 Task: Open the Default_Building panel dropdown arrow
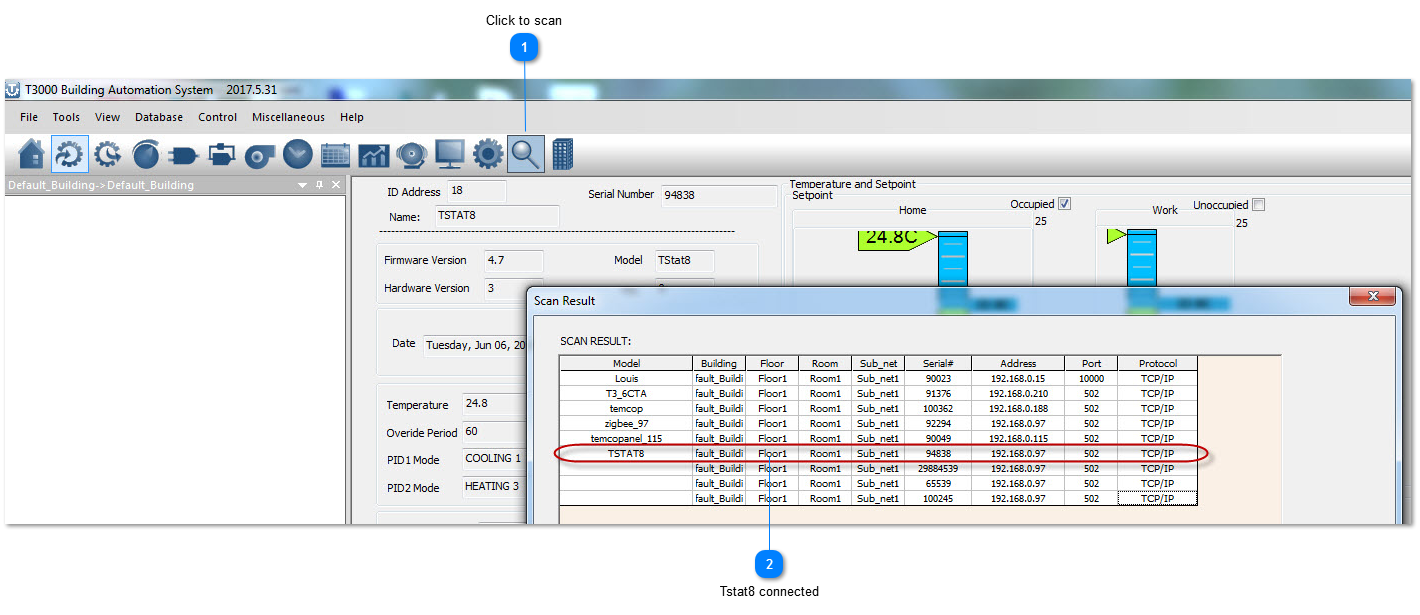click(x=303, y=185)
